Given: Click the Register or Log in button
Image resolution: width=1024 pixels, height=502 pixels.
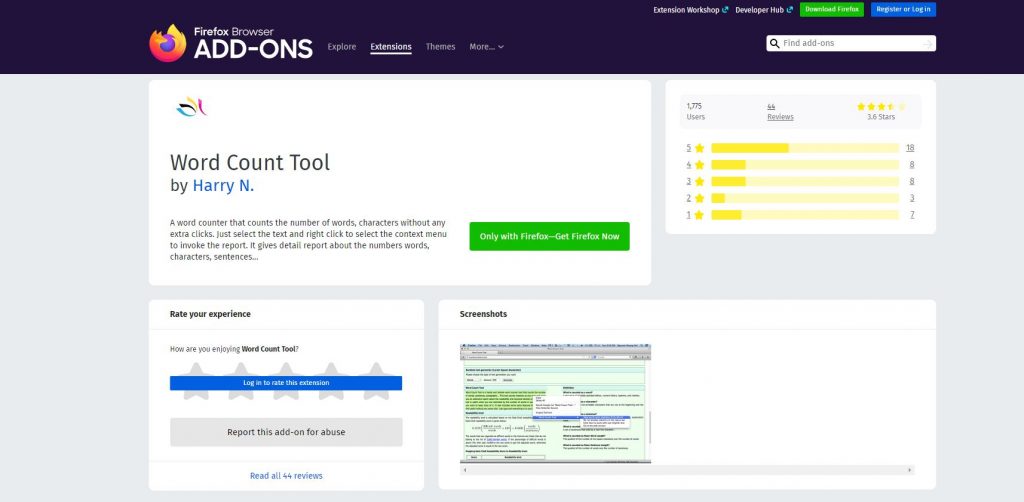Looking at the screenshot, I should 903,9.
